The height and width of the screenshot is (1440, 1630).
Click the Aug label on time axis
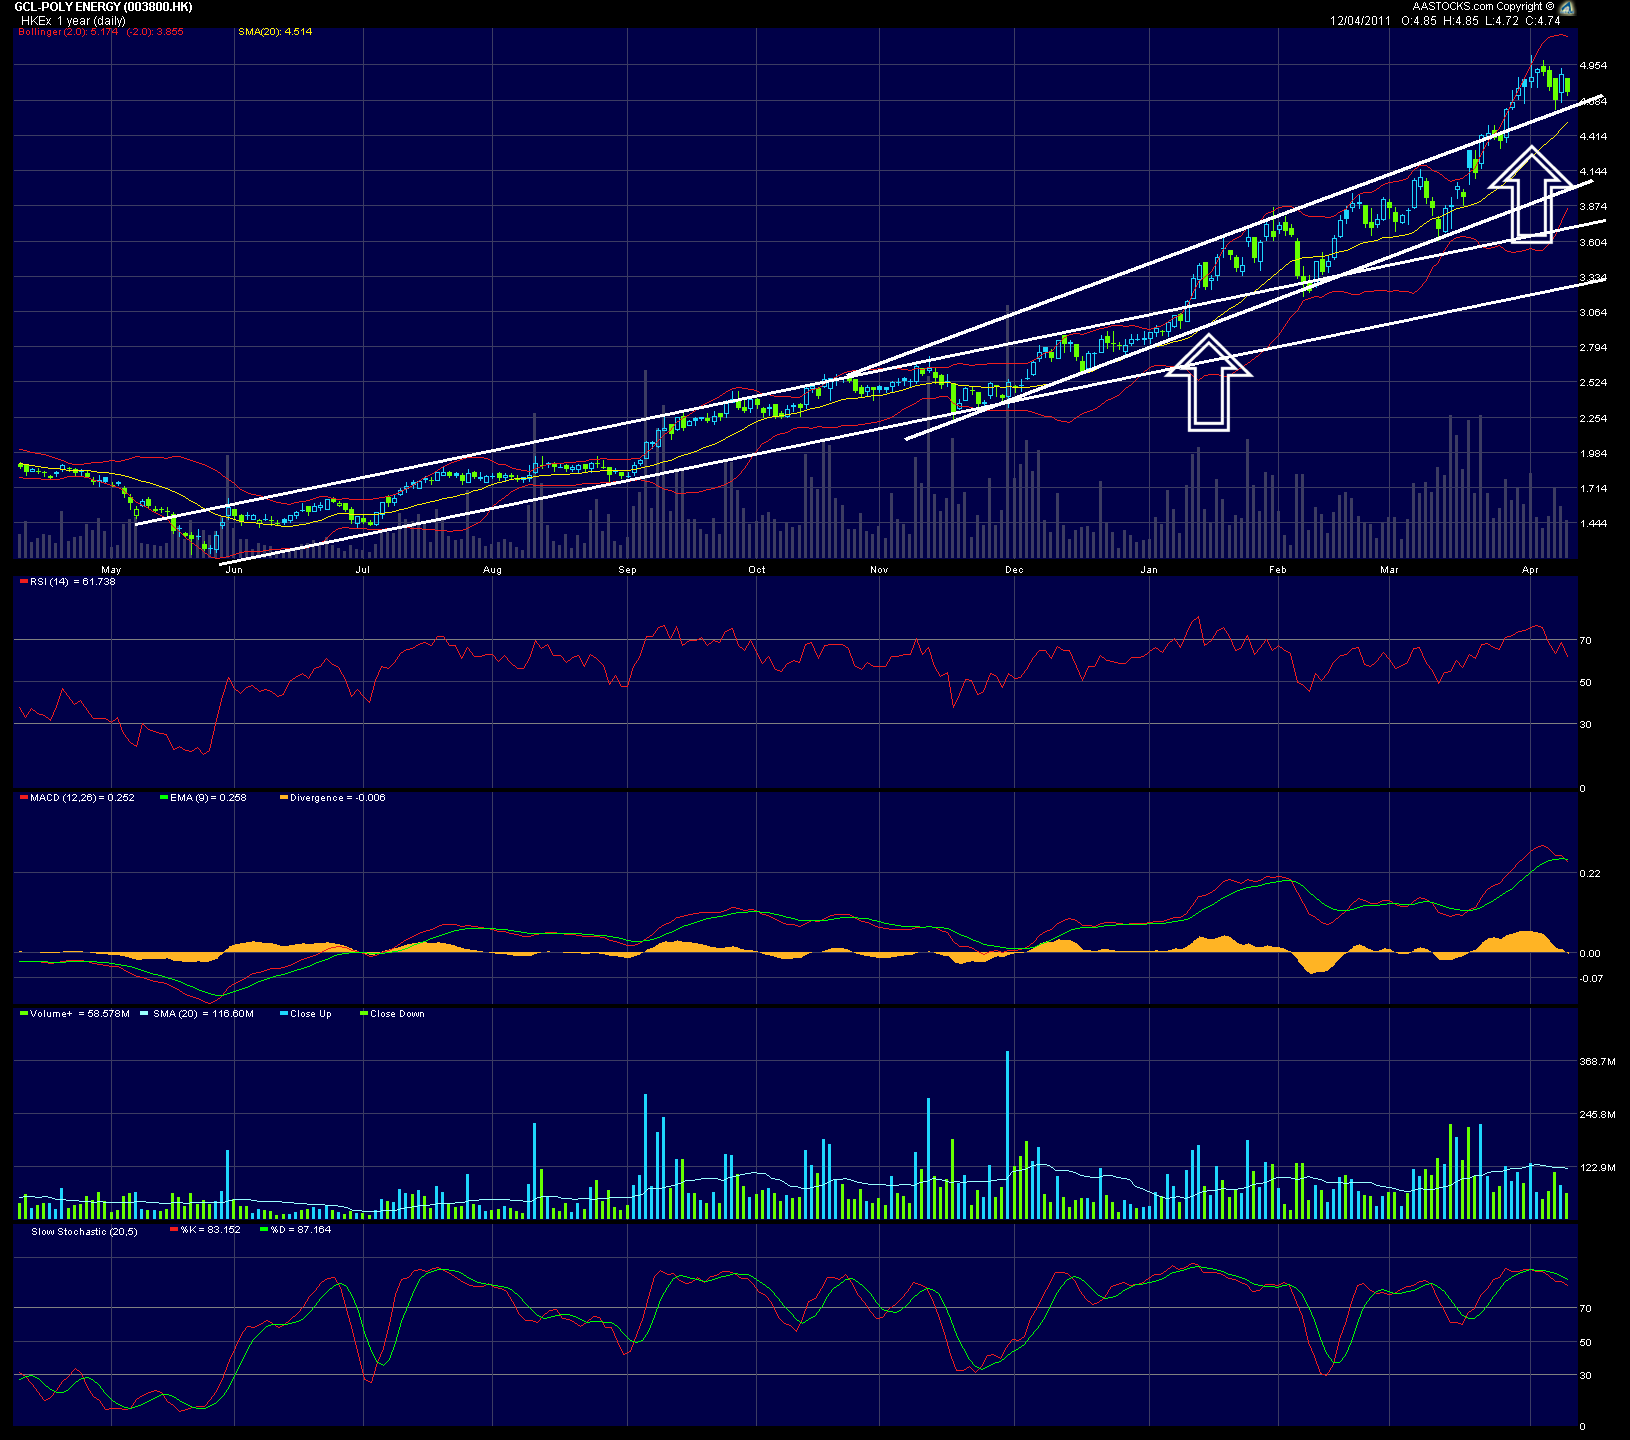492,570
